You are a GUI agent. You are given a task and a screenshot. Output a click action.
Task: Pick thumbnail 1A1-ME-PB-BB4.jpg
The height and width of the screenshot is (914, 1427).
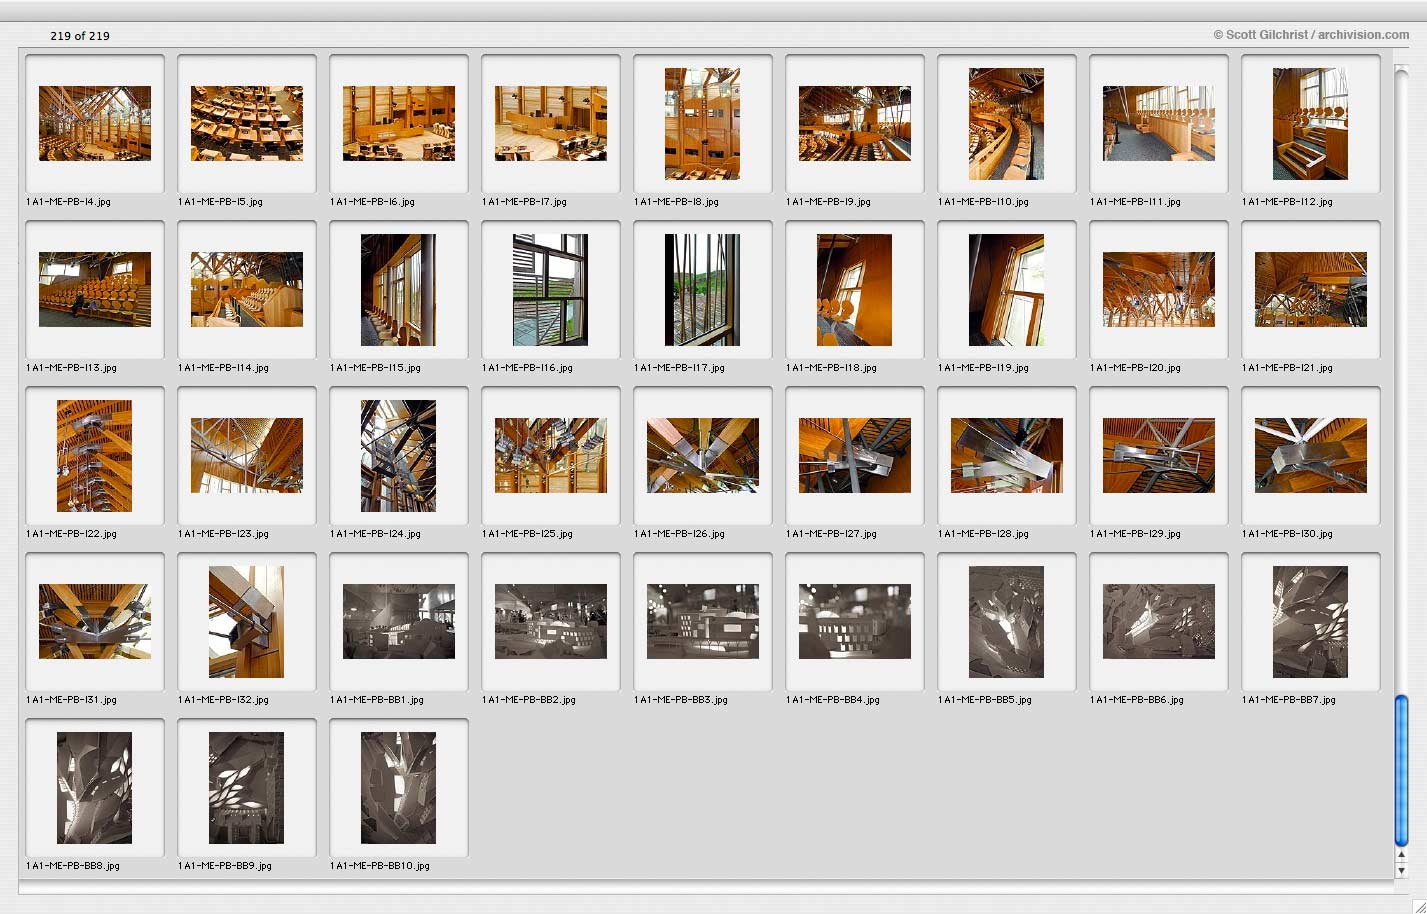point(855,622)
